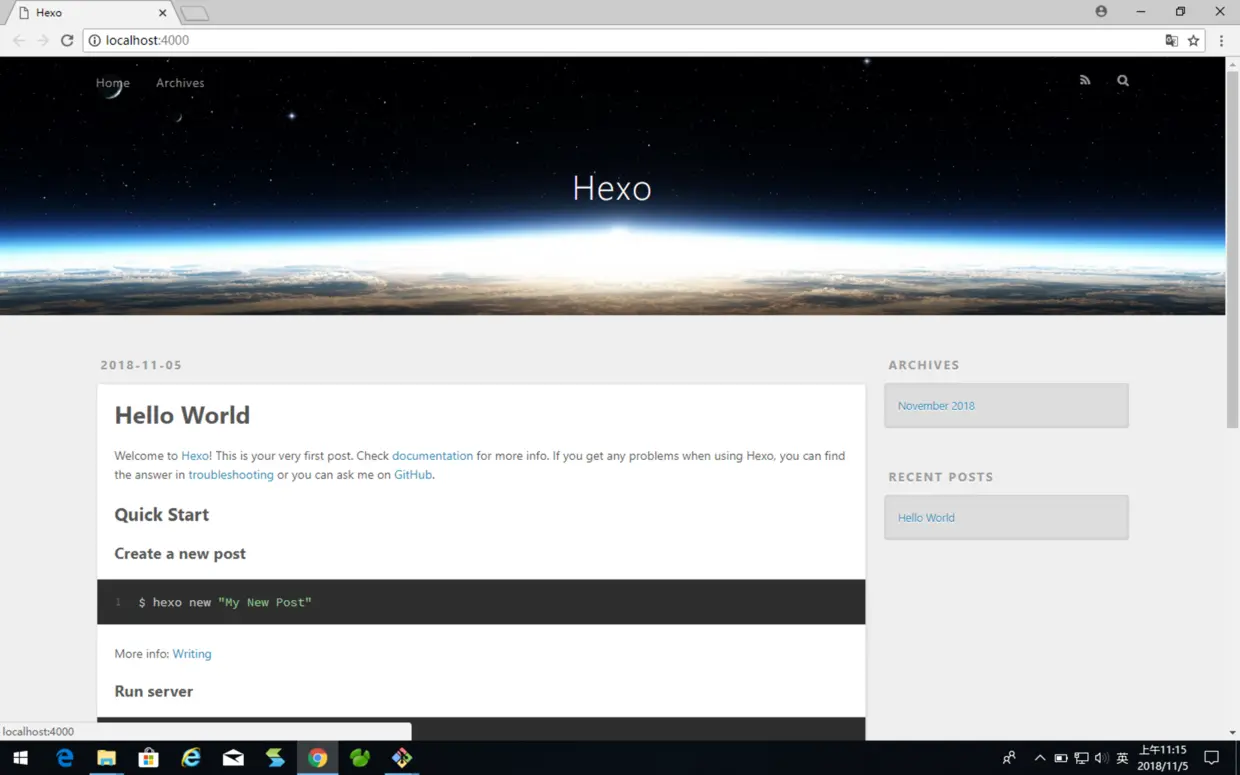Open the Mail app from the taskbar
Image resolution: width=1240 pixels, height=775 pixels.
pyautogui.click(x=233, y=758)
